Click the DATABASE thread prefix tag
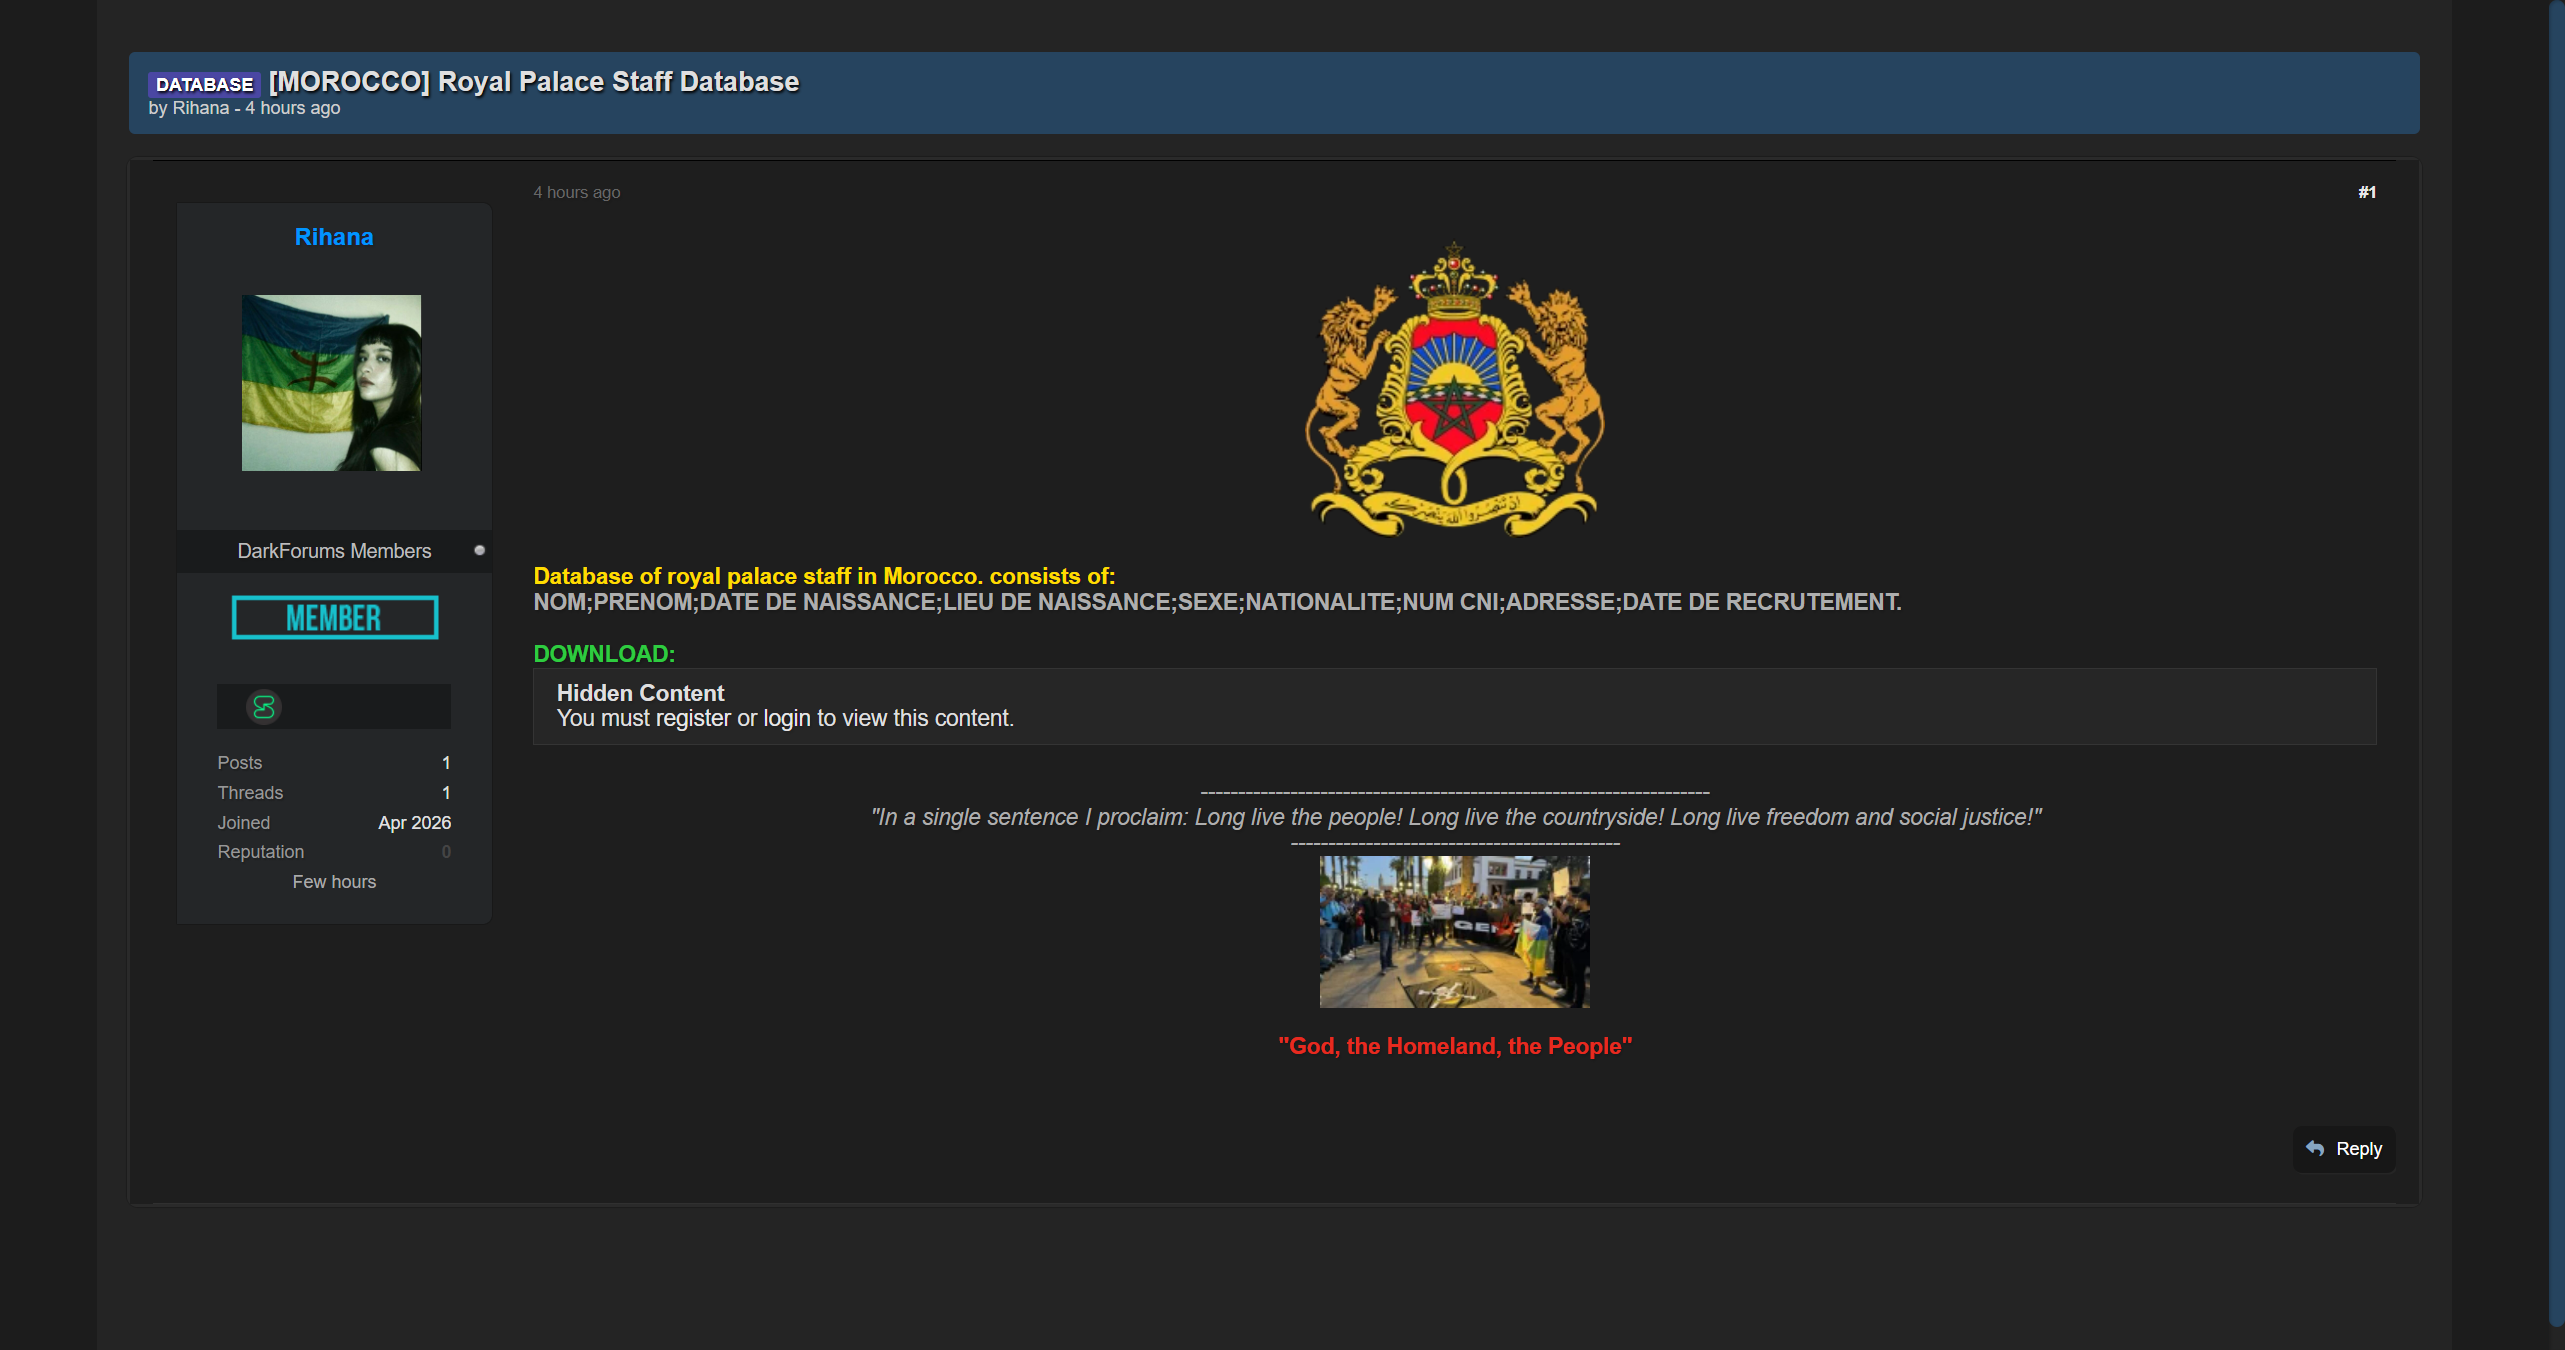This screenshot has width=2565, height=1350. [x=204, y=84]
